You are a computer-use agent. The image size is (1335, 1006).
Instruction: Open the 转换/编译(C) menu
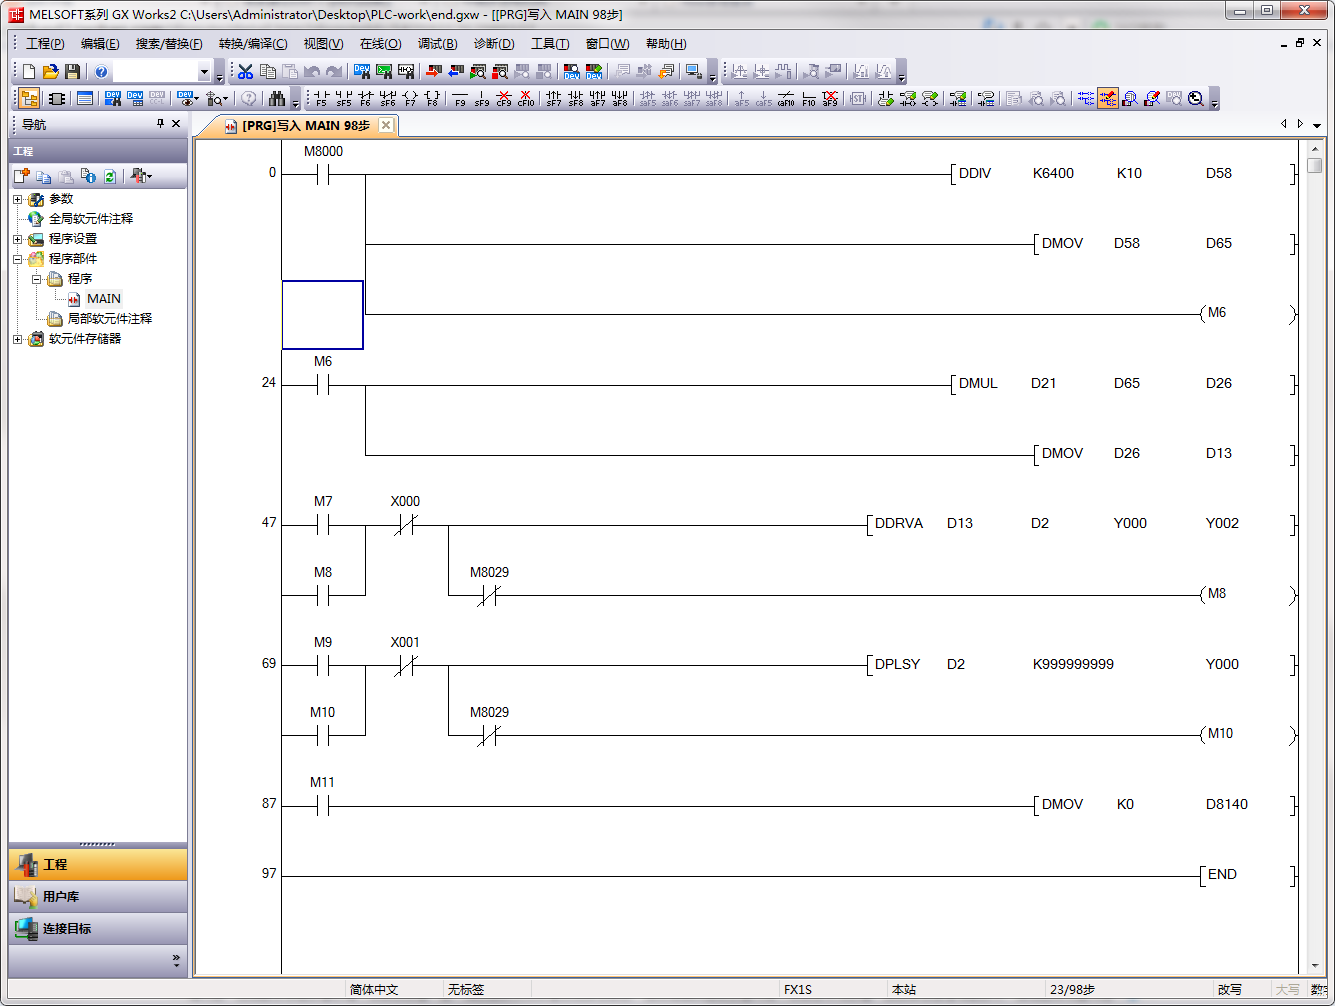click(x=253, y=44)
